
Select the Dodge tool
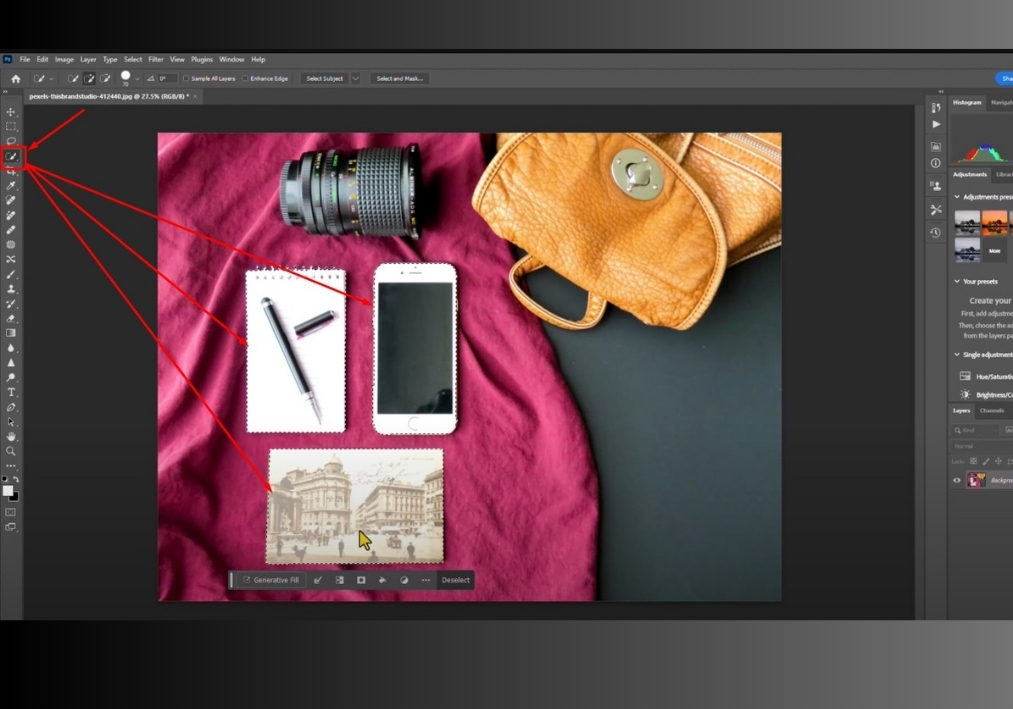click(11, 377)
